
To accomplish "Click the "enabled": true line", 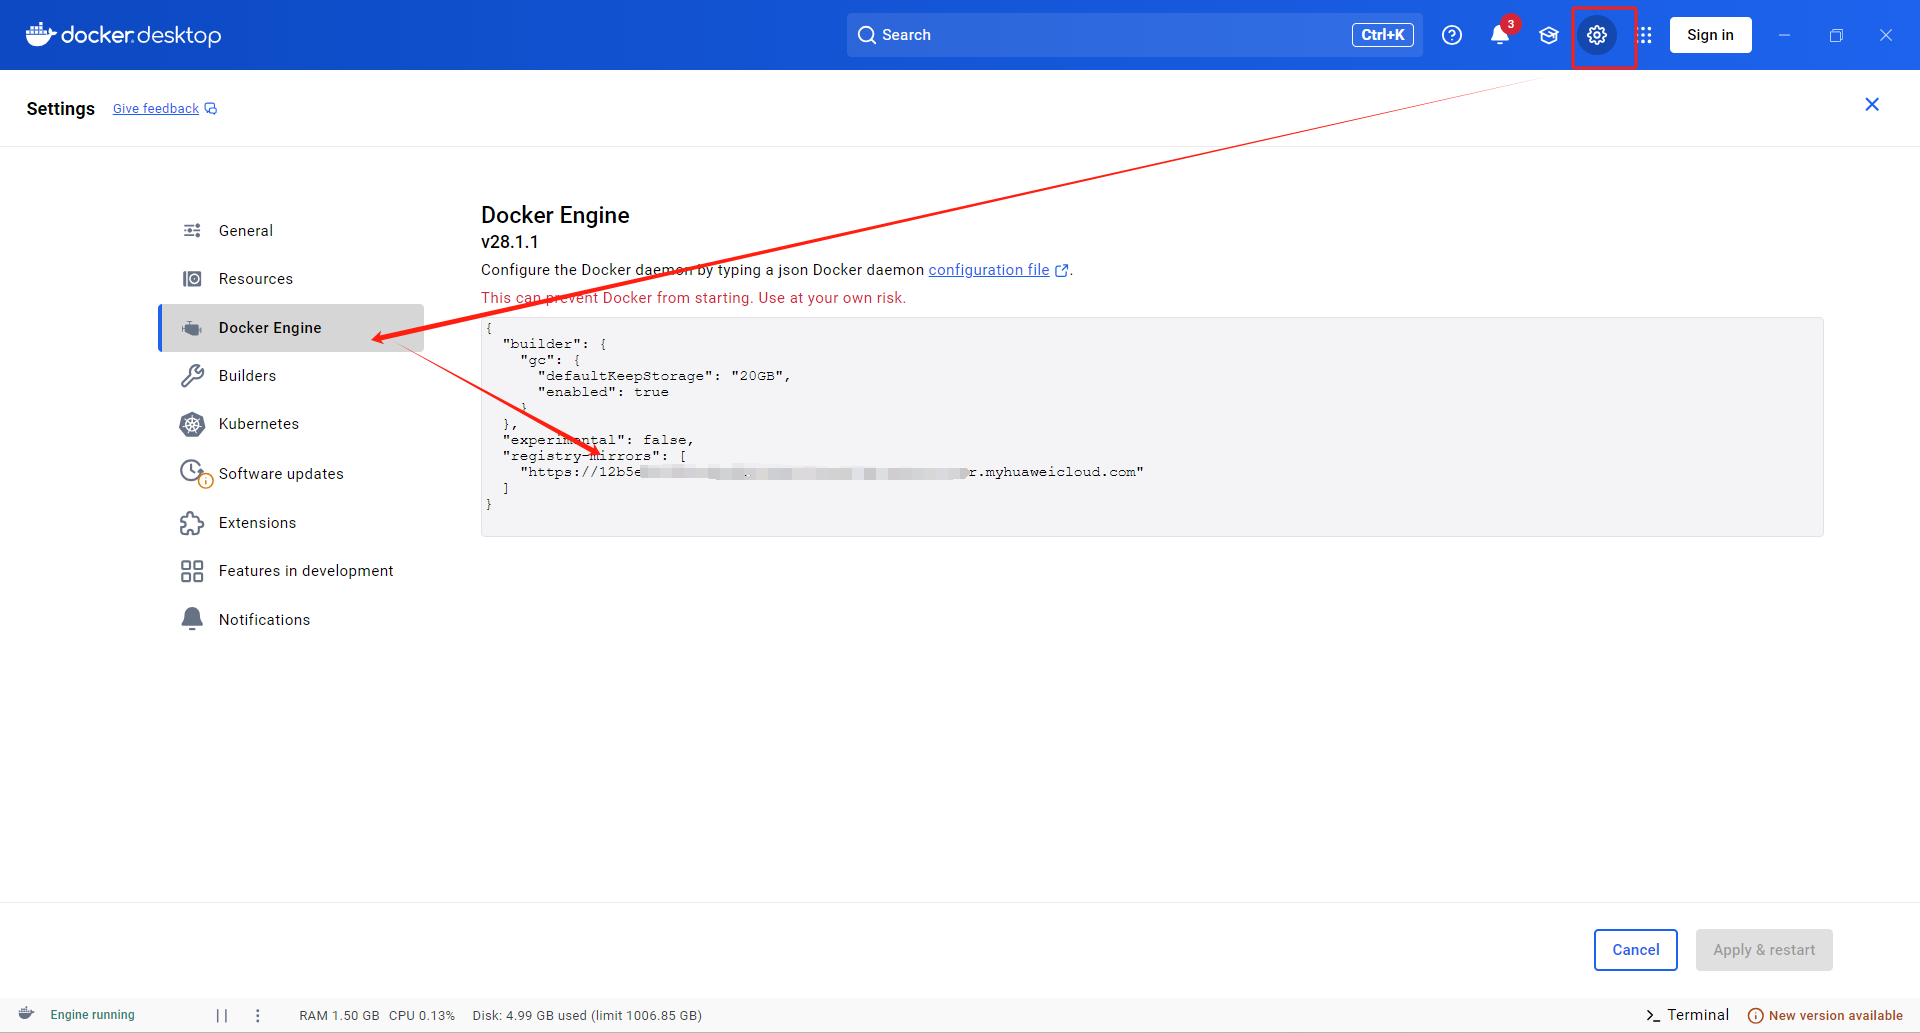I will [603, 392].
